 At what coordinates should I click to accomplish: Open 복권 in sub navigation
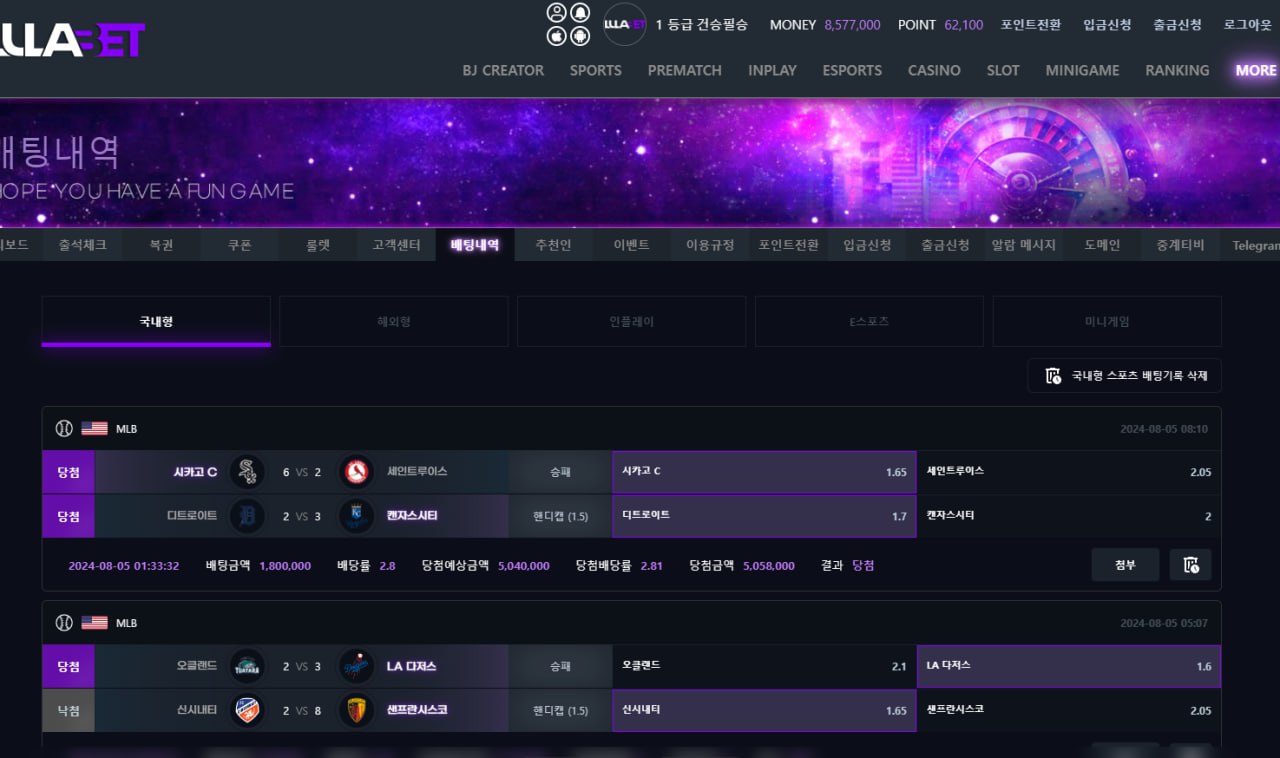[x=161, y=245]
